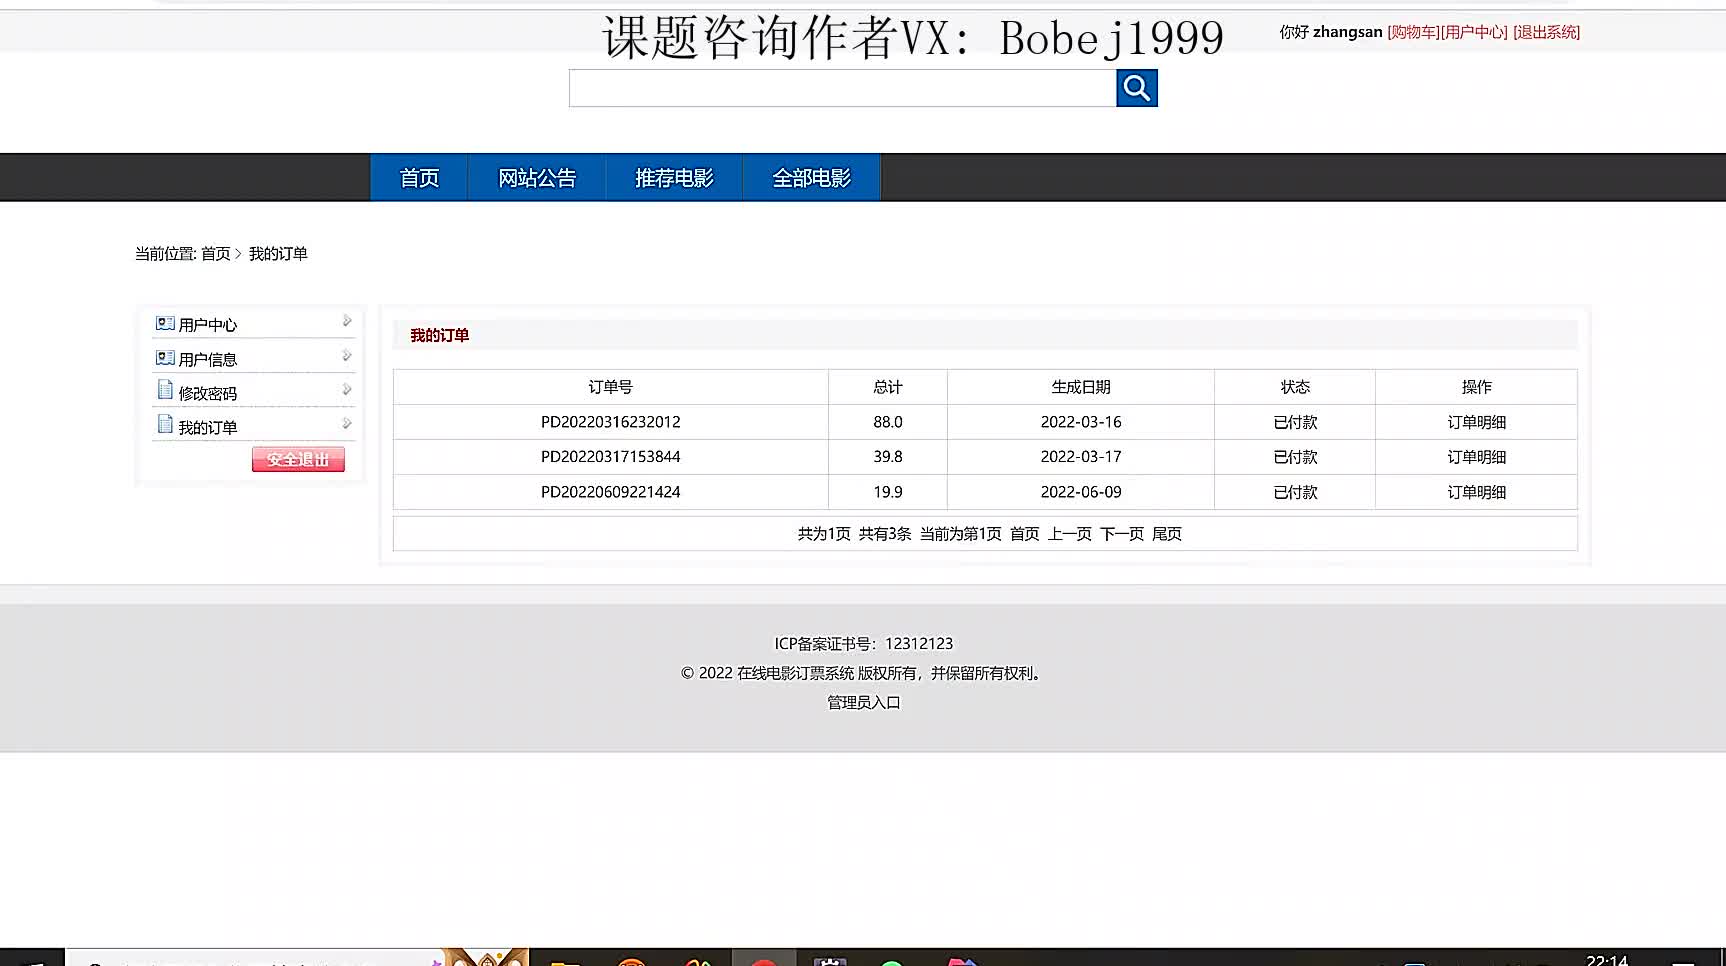Image resolution: width=1726 pixels, height=966 pixels.
Task: Open the 全部电影 navigation tab
Action: [811, 178]
